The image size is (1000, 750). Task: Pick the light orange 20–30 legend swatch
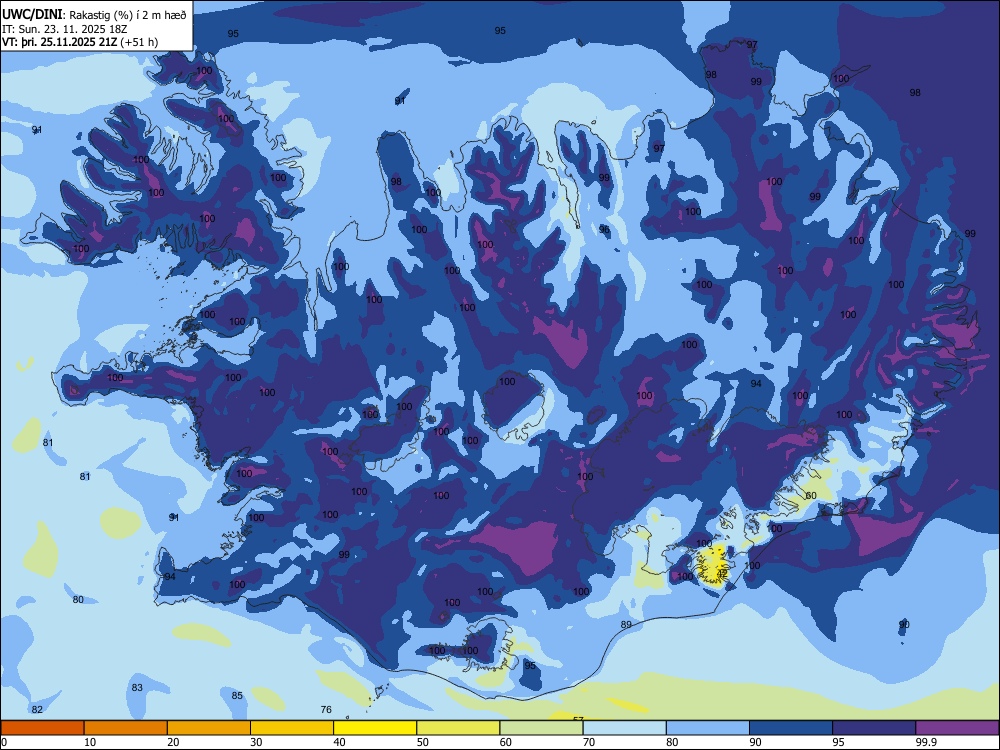[x=209, y=728]
